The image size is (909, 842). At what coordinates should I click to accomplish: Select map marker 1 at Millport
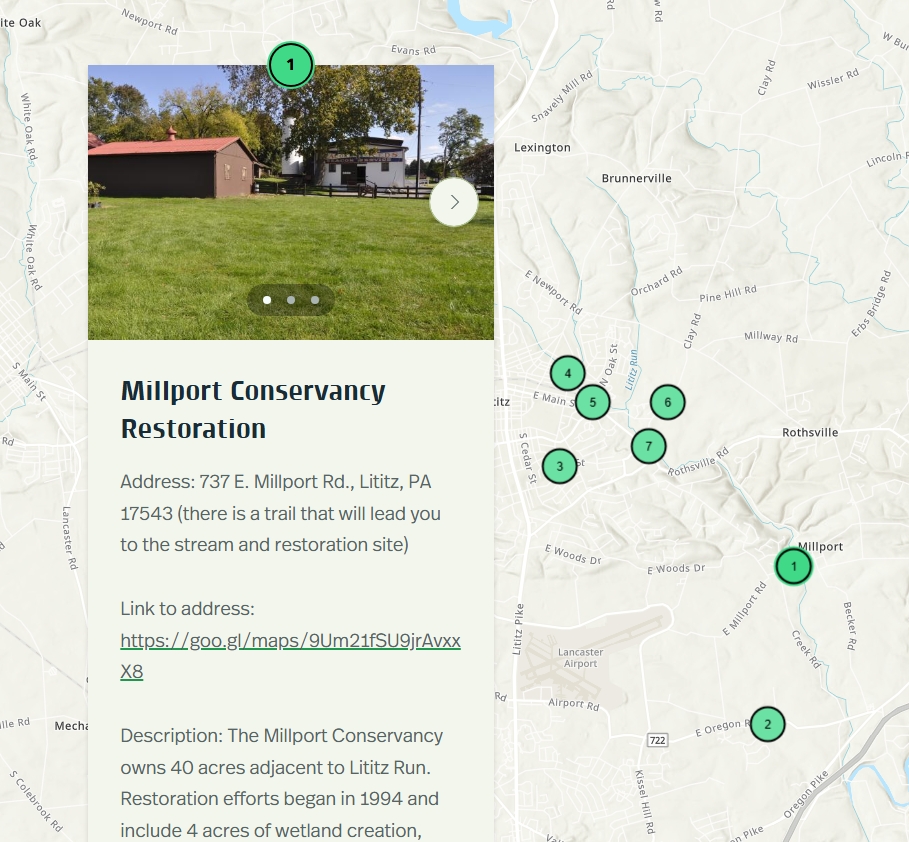point(794,566)
